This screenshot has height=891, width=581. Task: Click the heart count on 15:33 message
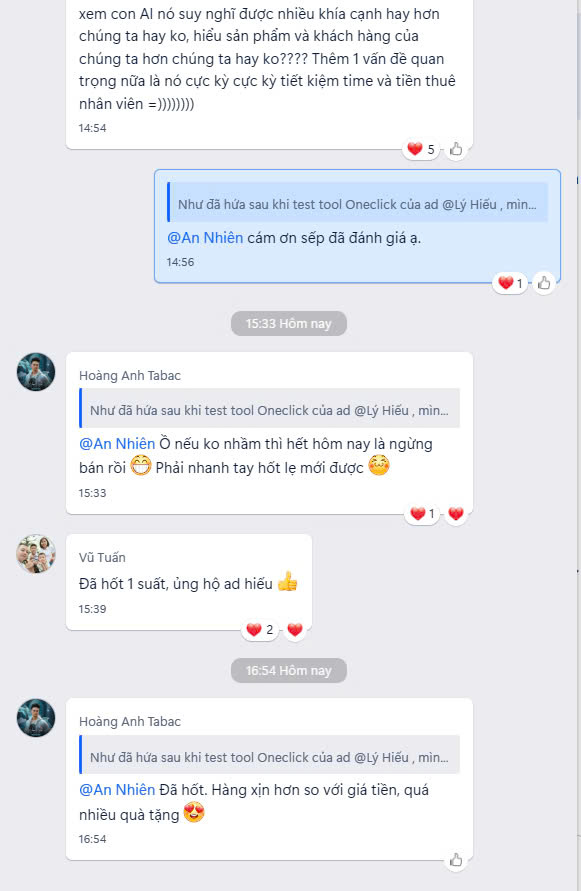click(422, 514)
